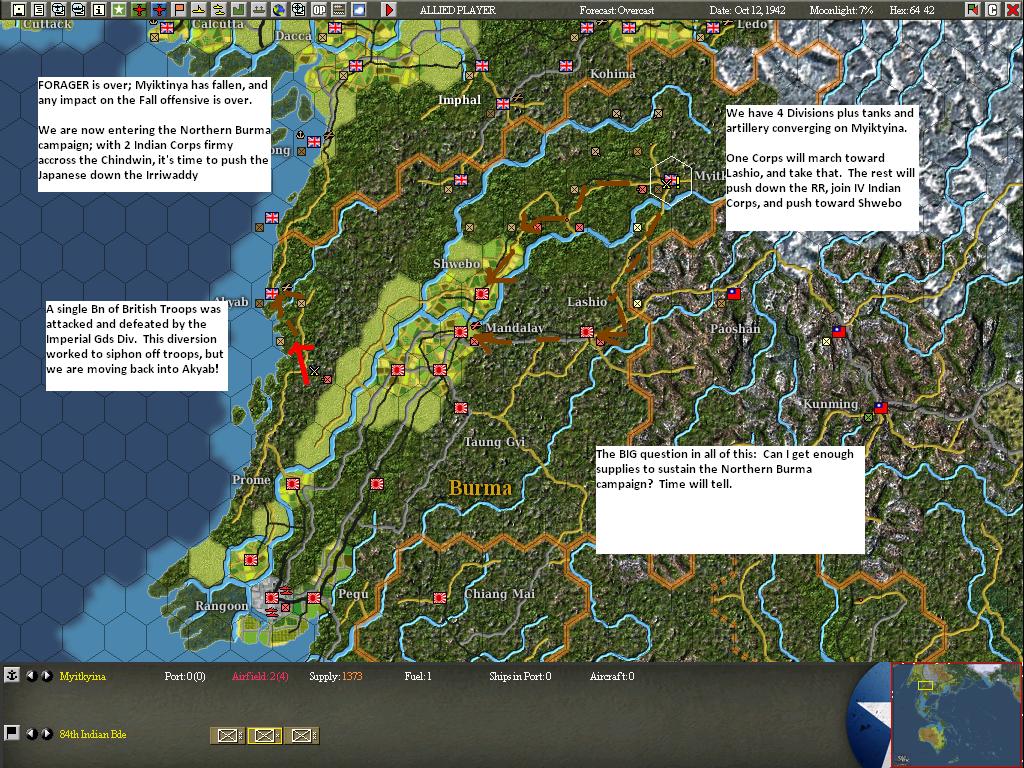Viewport: 1024px width, 768px height.
Task: Open the document list report icon
Action: coord(39,9)
